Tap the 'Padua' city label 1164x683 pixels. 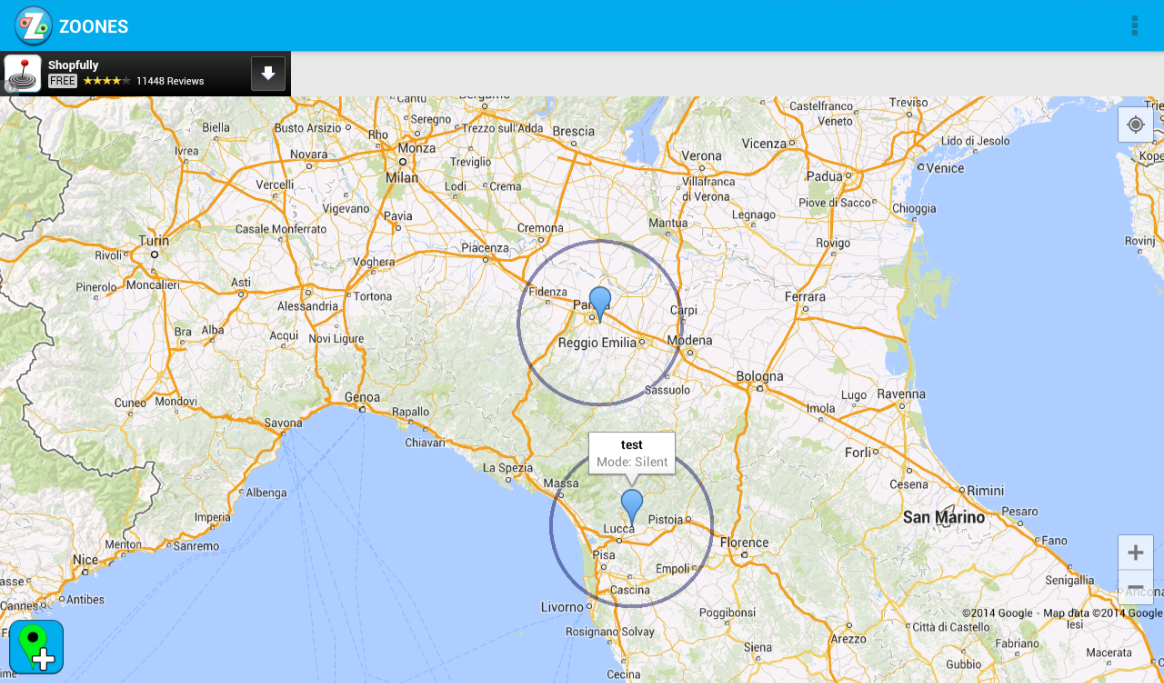click(824, 177)
